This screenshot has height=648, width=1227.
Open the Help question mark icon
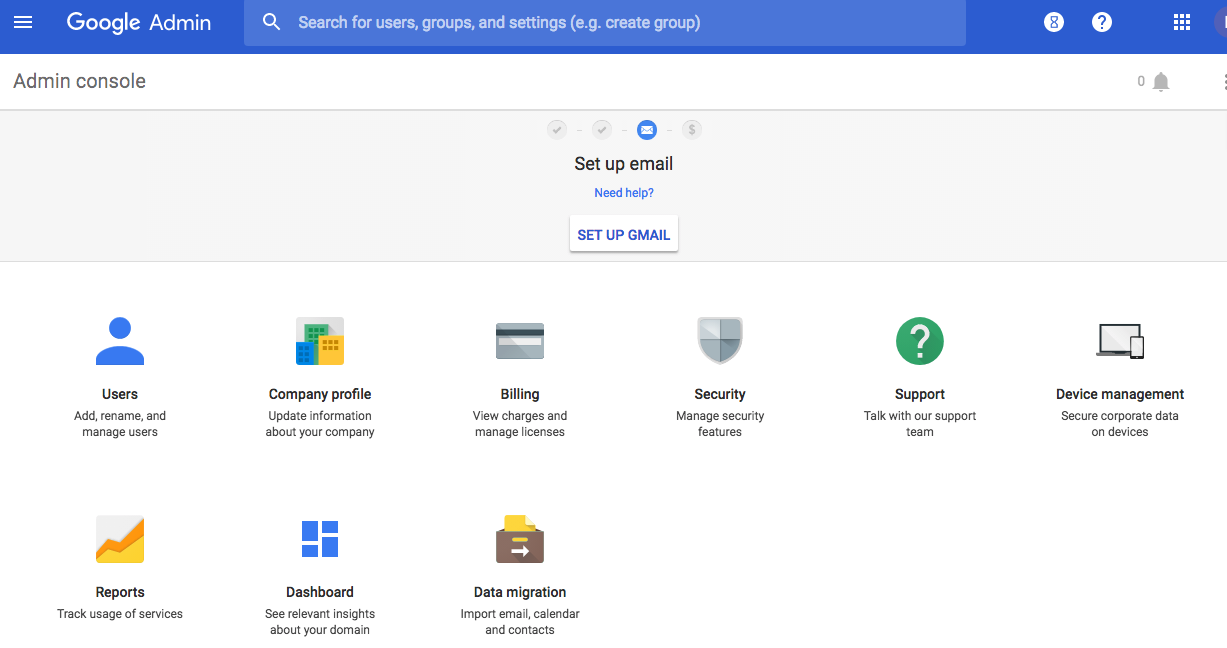[1102, 22]
